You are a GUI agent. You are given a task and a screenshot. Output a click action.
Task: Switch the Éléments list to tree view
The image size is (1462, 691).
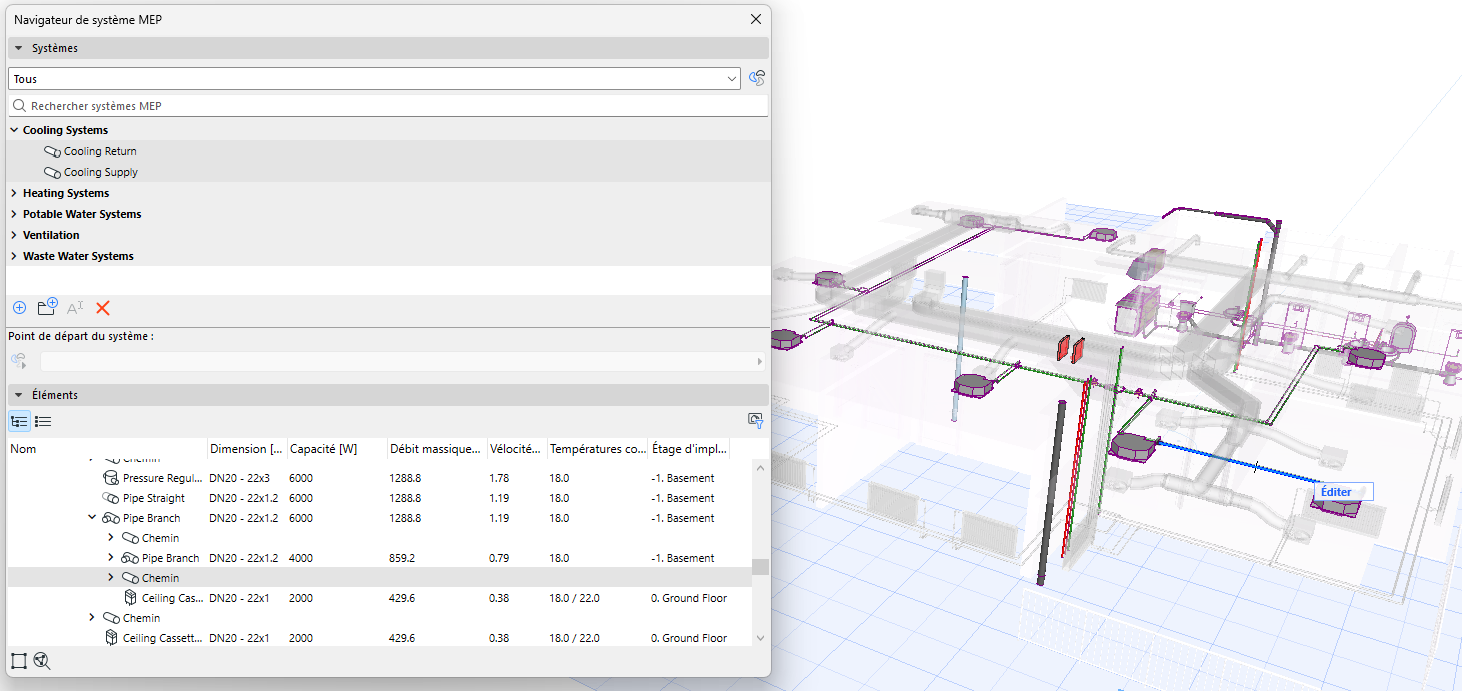(x=19, y=422)
